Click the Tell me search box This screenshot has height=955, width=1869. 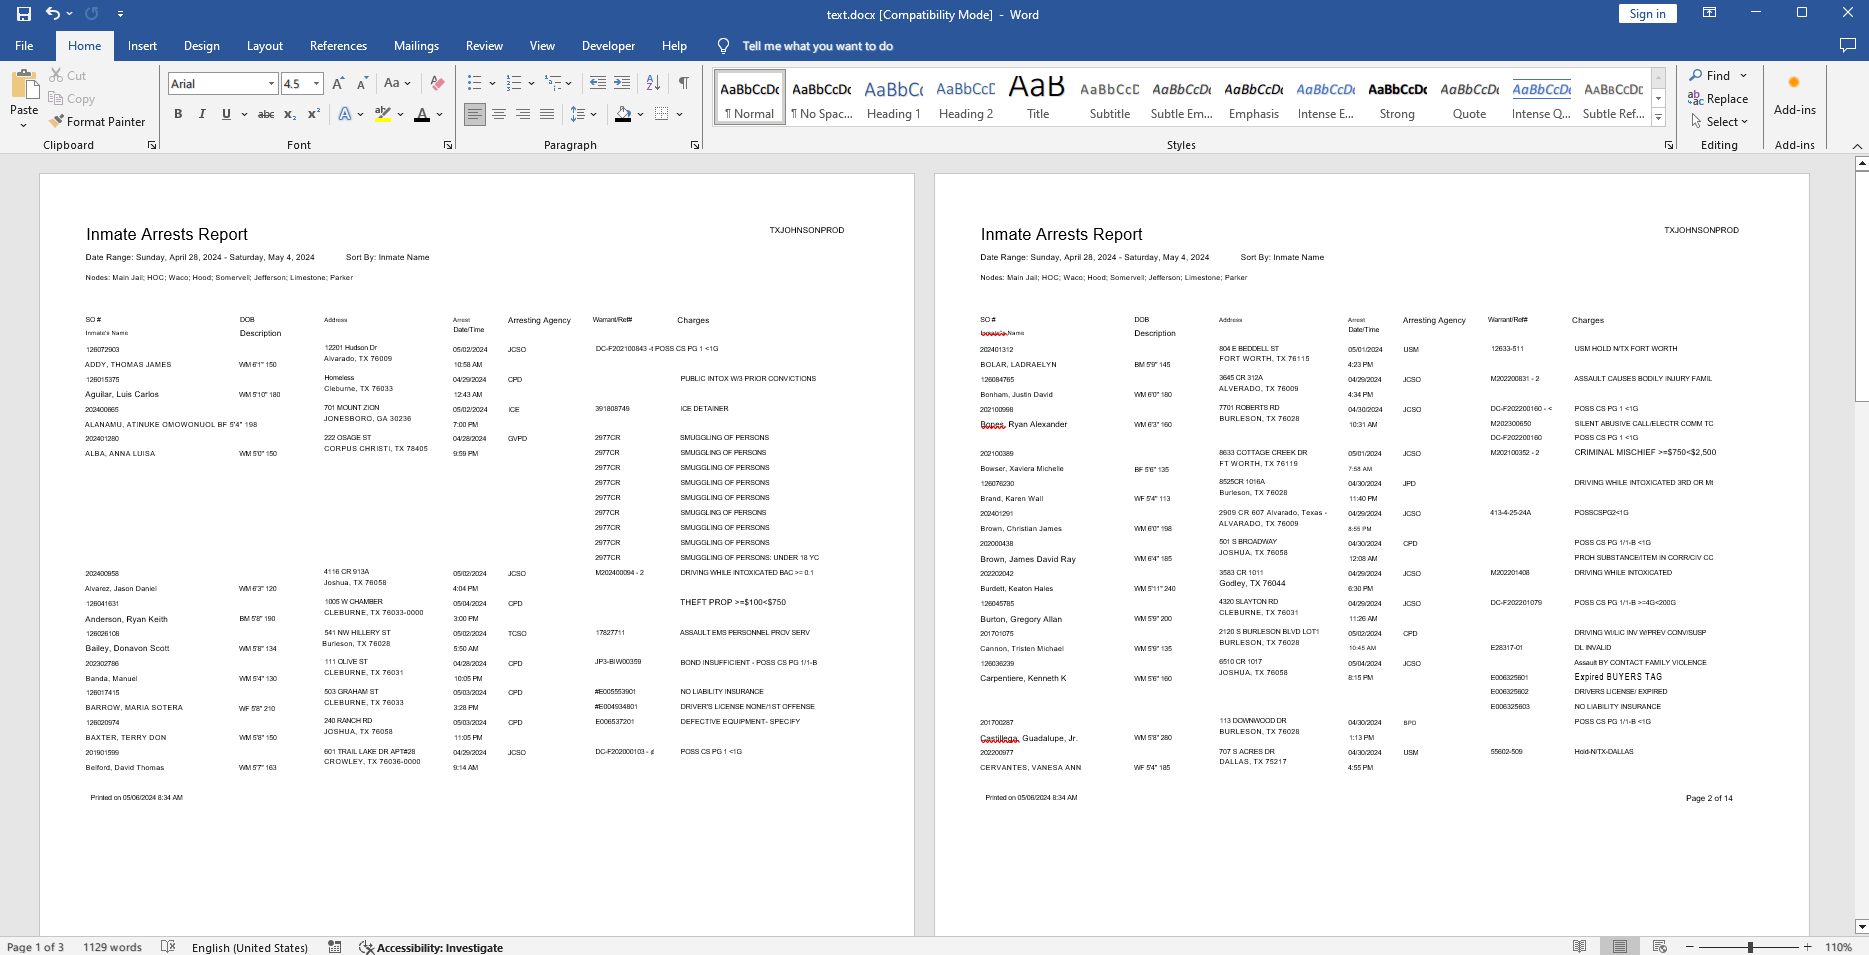(817, 46)
